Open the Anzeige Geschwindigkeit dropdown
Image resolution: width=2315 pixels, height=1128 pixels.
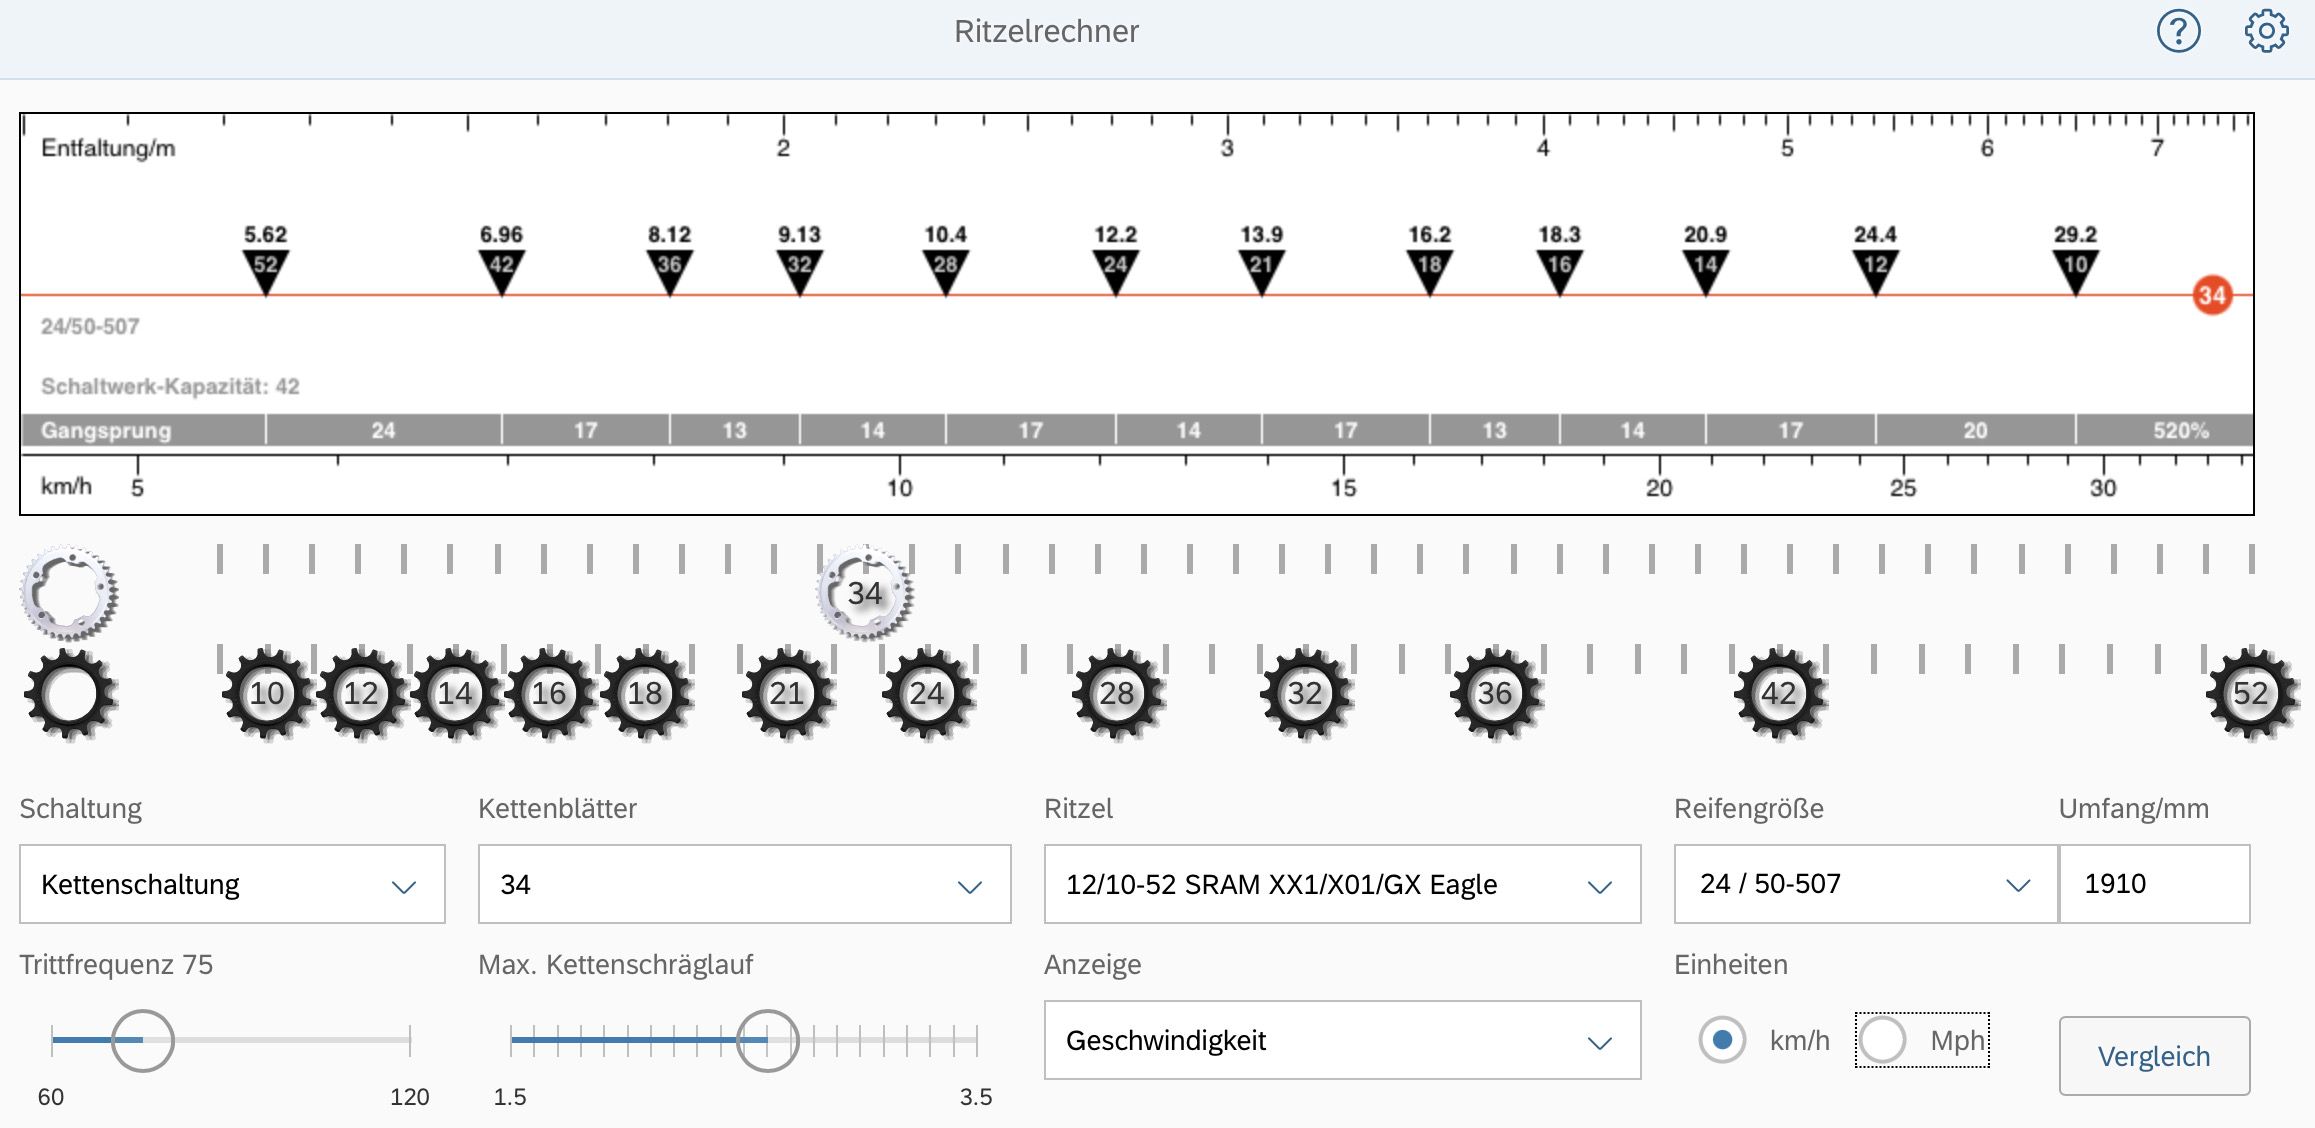(x=1342, y=1041)
